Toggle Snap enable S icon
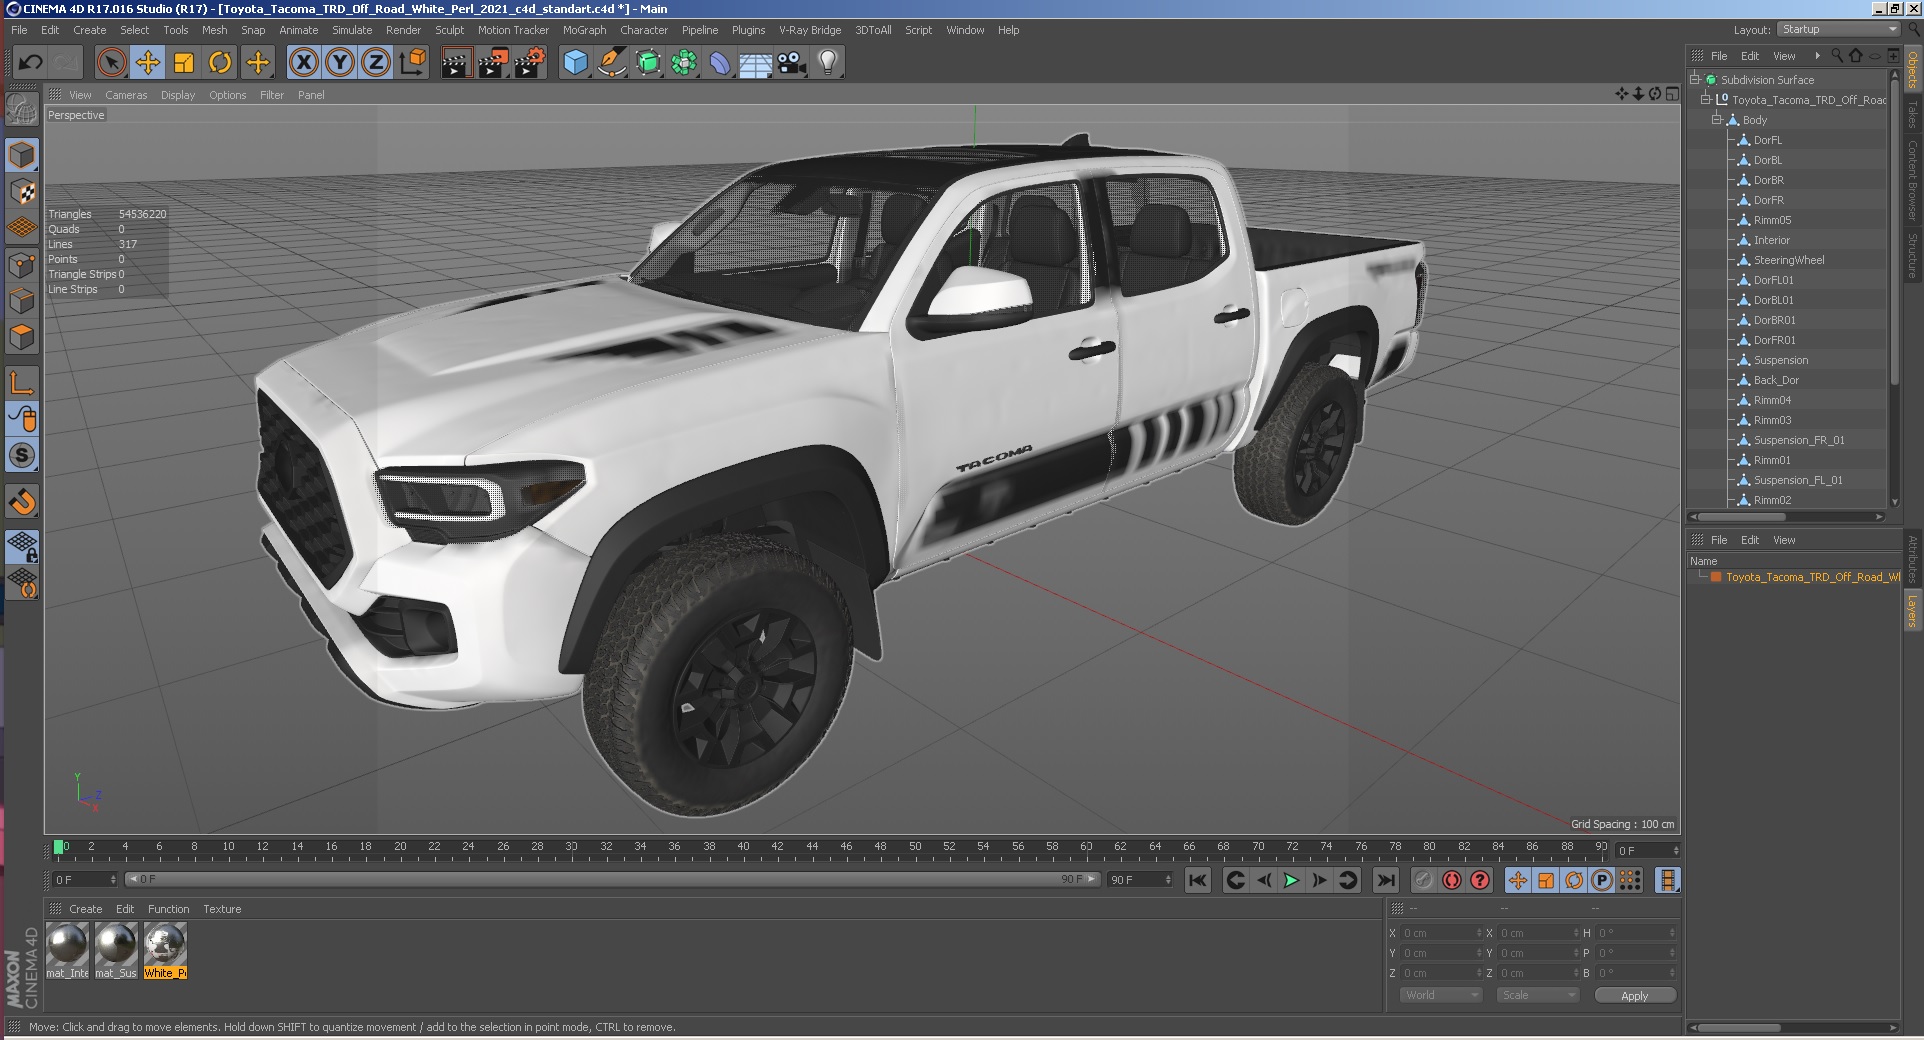Image resolution: width=1924 pixels, height=1040 pixels. pos(22,456)
